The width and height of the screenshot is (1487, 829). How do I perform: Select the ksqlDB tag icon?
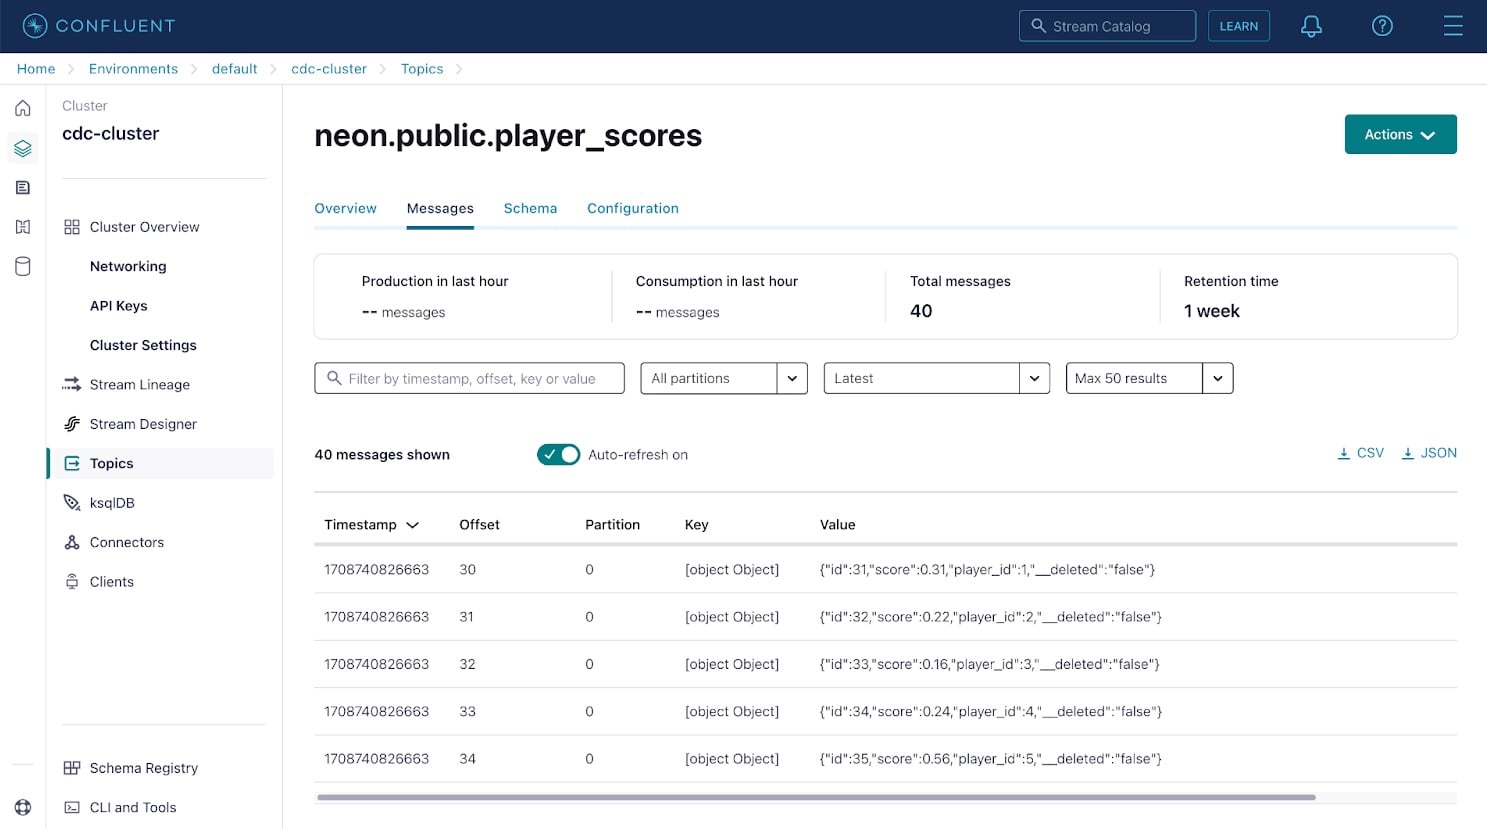pyautogui.click(x=71, y=502)
